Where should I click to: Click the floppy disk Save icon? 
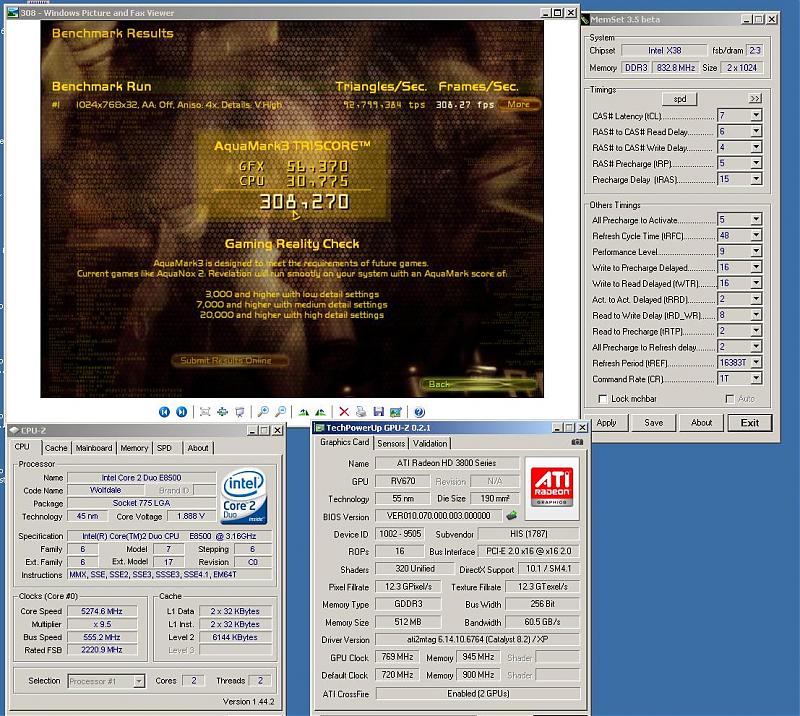coord(378,411)
